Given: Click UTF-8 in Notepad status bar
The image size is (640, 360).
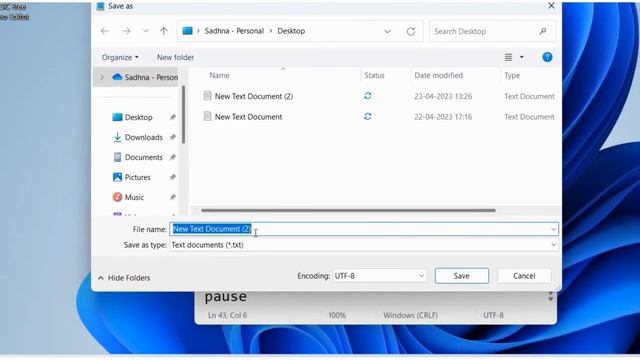Looking at the screenshot, I should click(x=493, y=316).
